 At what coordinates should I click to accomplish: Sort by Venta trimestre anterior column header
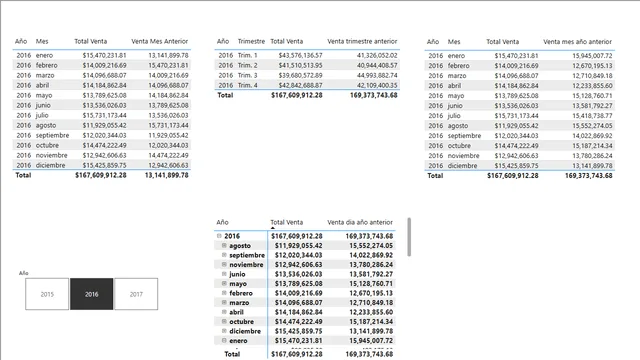pyautogui.click(x=362, y=41)
